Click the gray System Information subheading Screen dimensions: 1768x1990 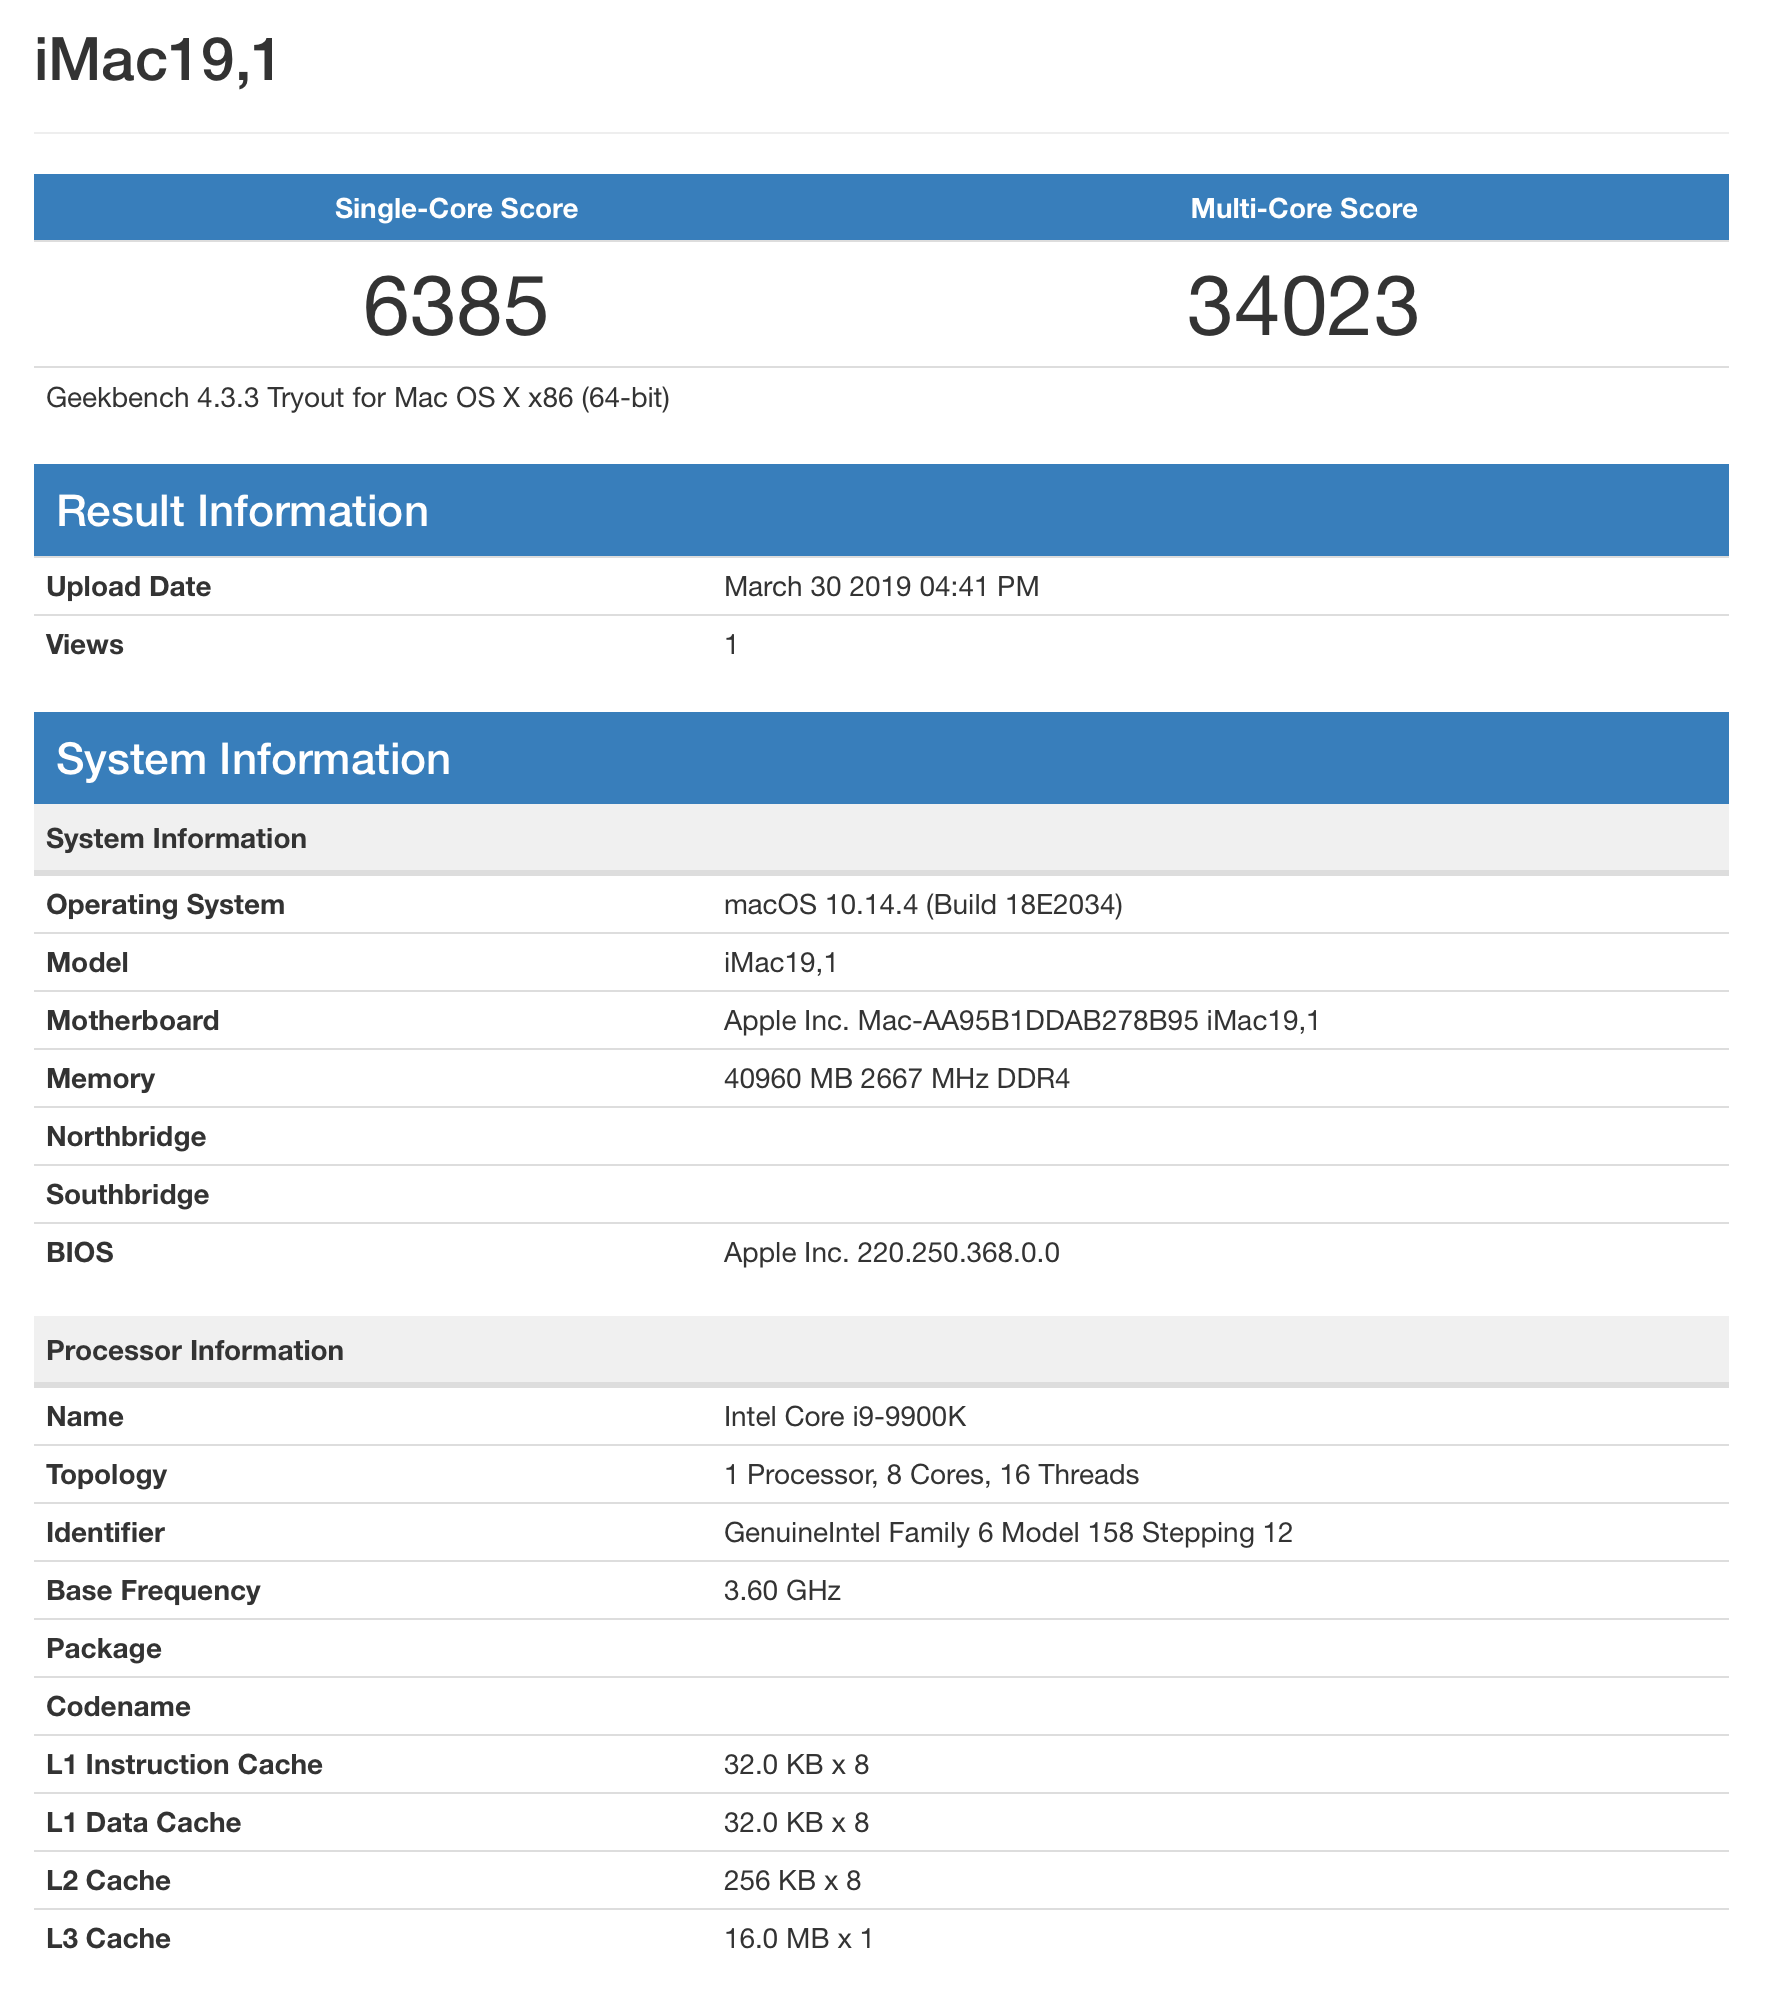pyautogui.click(x=881, y=838)
